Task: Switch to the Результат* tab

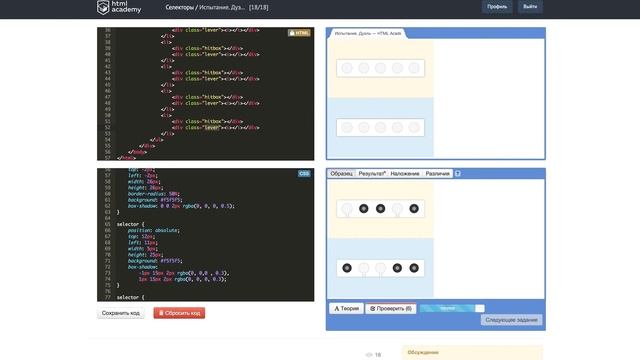Action: (372, 173)
